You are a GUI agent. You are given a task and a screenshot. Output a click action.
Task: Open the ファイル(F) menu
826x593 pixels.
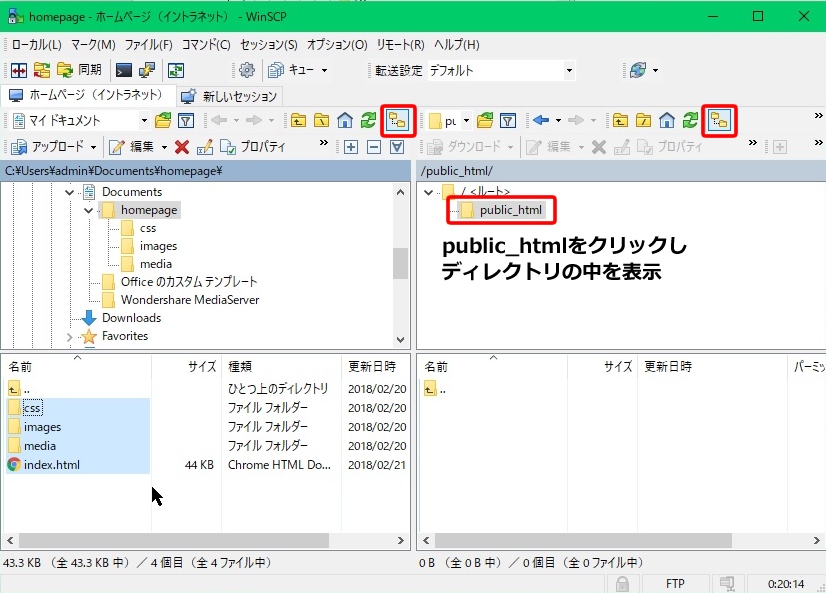[149, 45]
